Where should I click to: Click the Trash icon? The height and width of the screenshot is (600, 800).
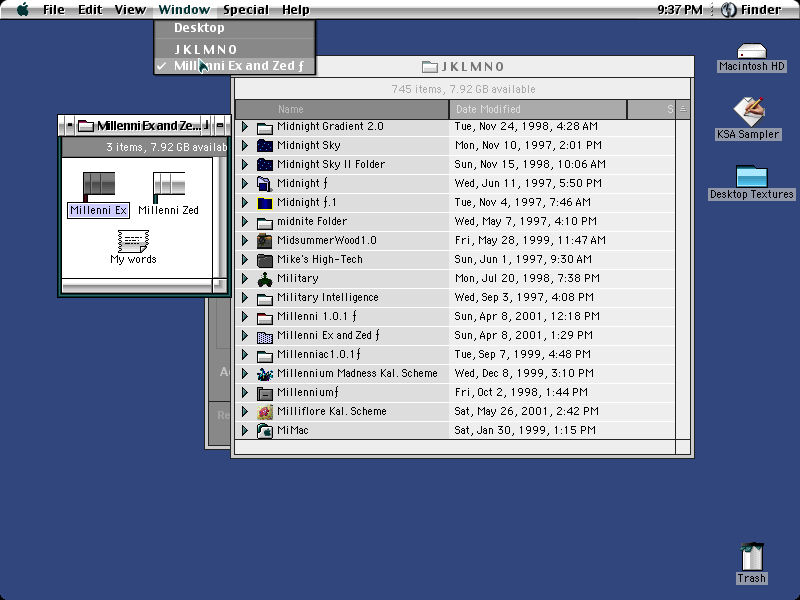752,557
